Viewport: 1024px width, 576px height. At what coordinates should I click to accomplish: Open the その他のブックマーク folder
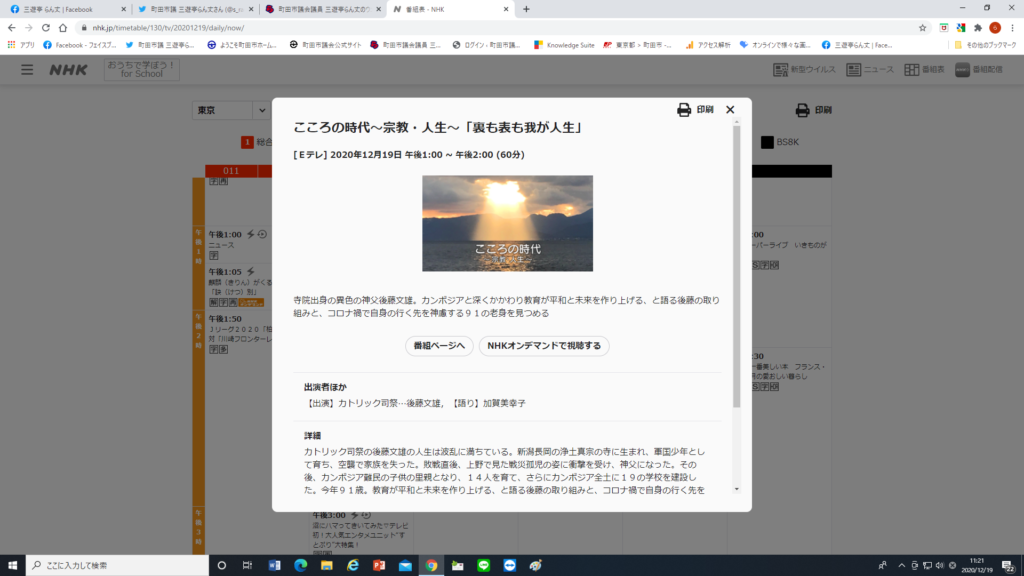[x=985, y=45]
